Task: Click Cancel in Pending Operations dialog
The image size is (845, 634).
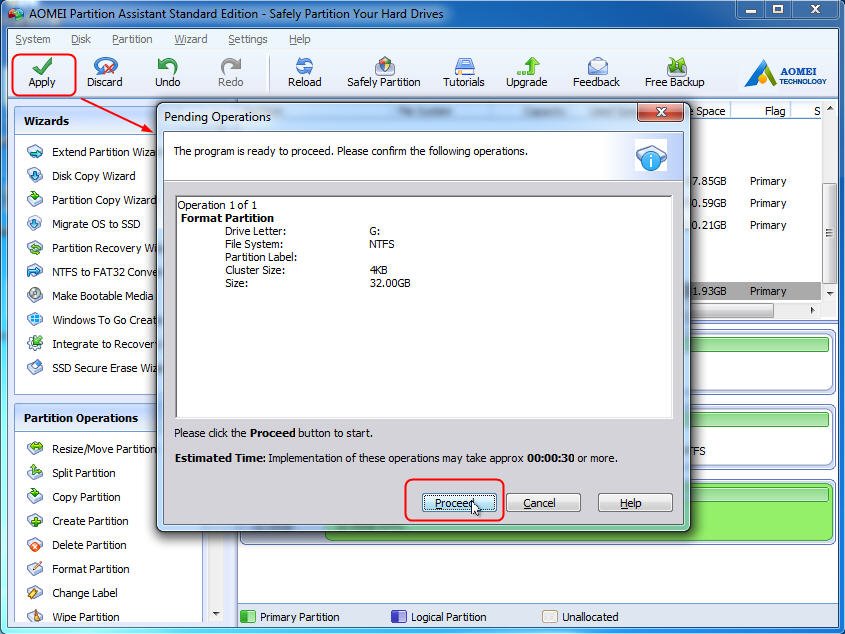Action: click(543, 503)
